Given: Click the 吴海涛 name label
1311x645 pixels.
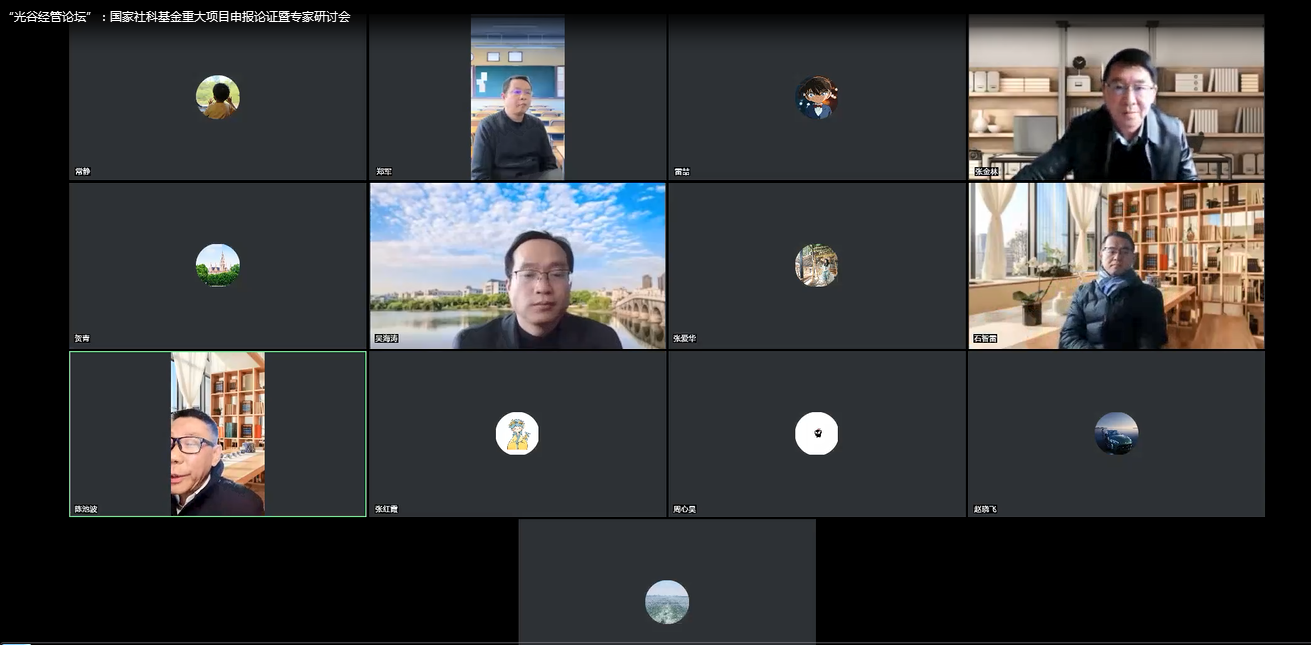Looking at the screenshot, I should coord(386,340).
